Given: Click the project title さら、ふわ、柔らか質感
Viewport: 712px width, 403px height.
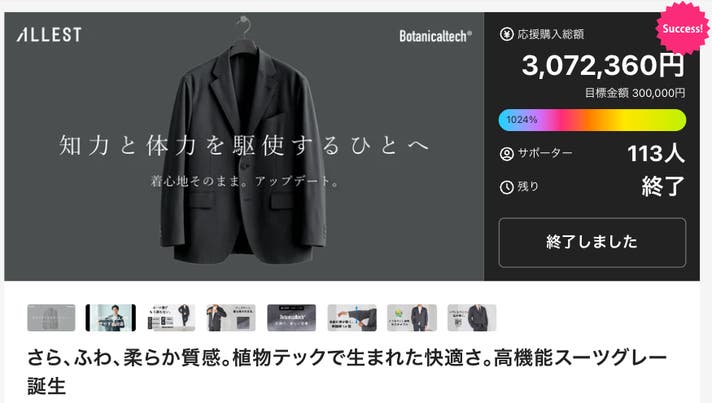Looking at the screenshot, I should coord(346,371).
